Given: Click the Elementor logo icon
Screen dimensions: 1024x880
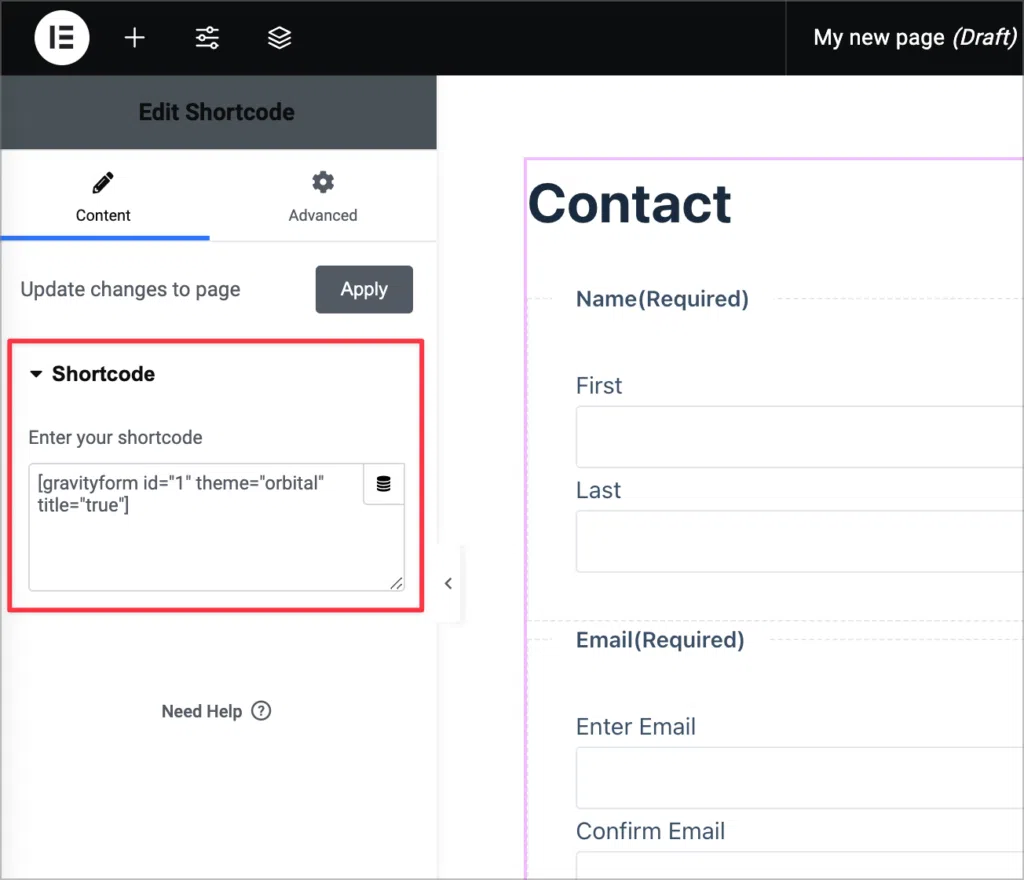Looking at the screenshot, I should coord(61,37).
